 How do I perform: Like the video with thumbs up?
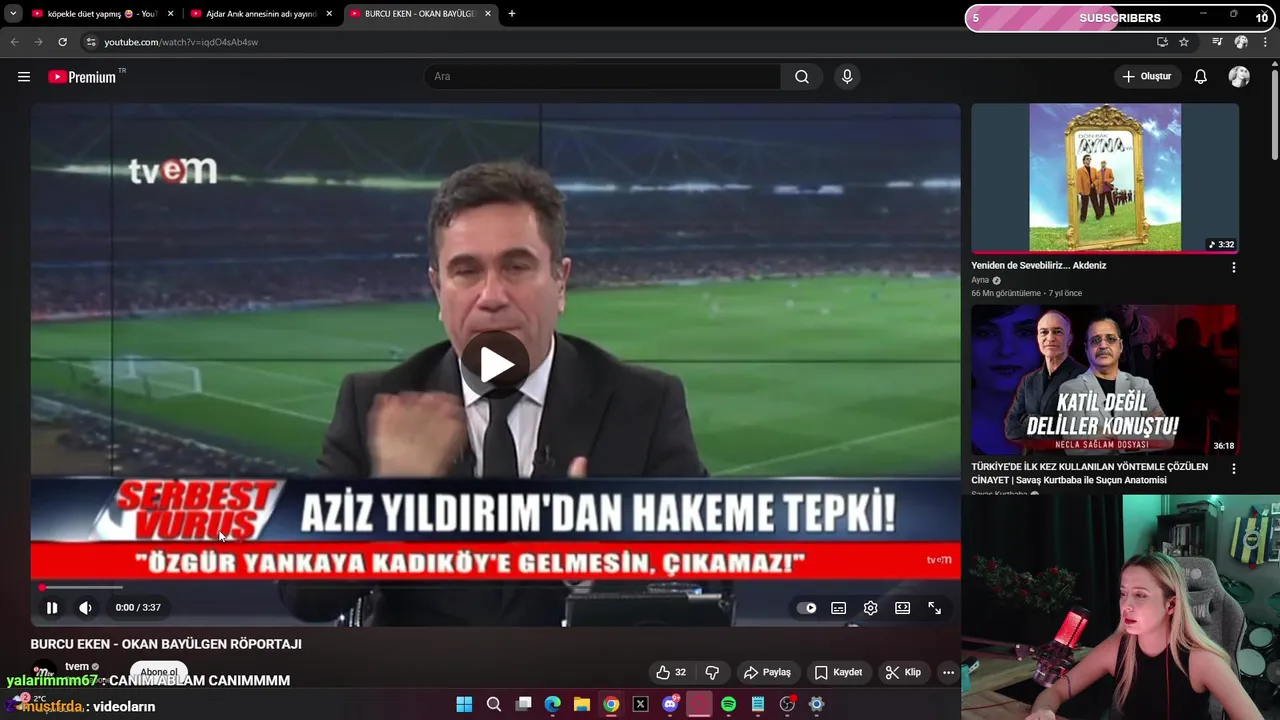[671, 673]
